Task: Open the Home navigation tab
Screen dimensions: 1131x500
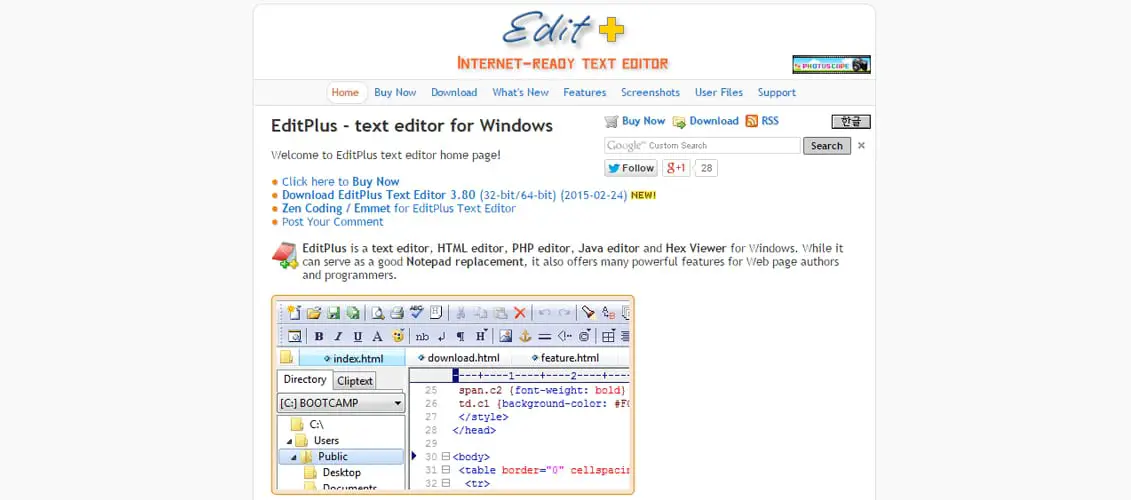Action: [346, 92]
